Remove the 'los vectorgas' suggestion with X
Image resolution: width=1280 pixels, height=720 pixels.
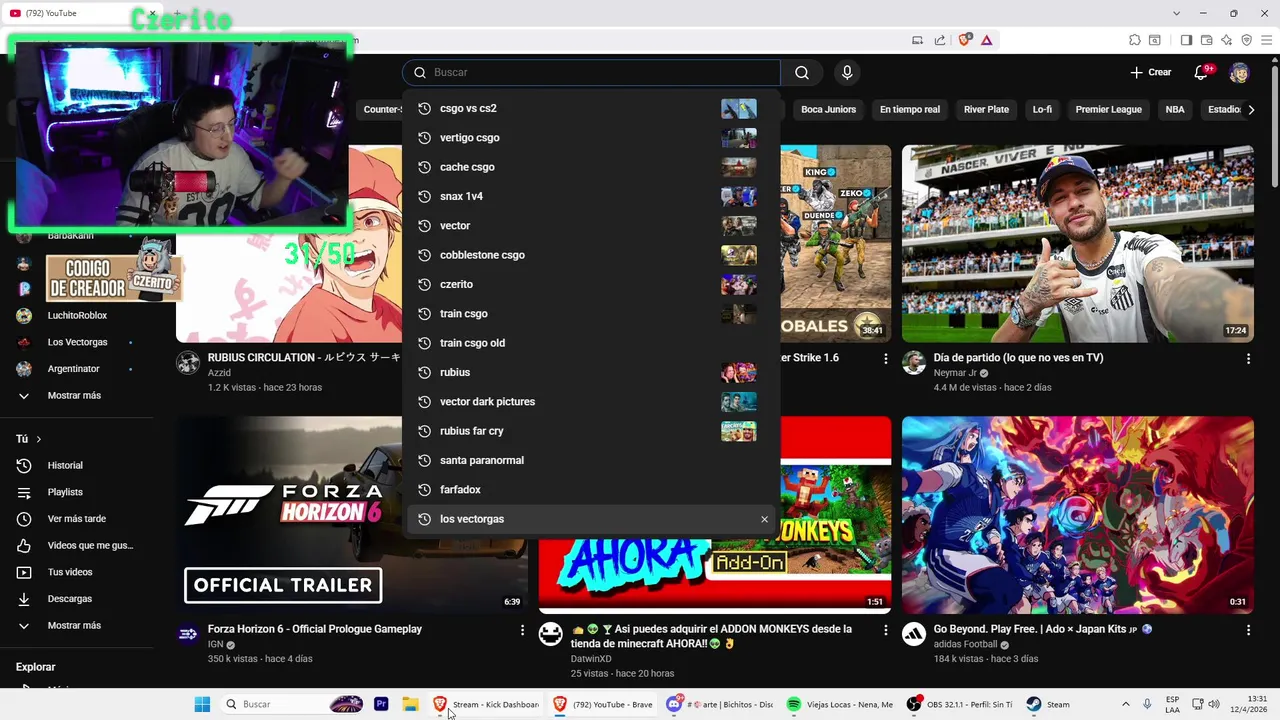pyautogui.click(x=764, y=519)
